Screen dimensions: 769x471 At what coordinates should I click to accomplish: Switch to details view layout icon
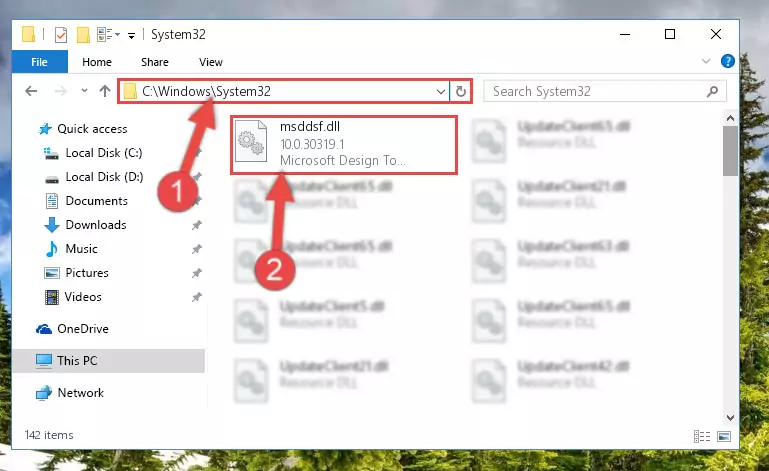pos(701,436)
